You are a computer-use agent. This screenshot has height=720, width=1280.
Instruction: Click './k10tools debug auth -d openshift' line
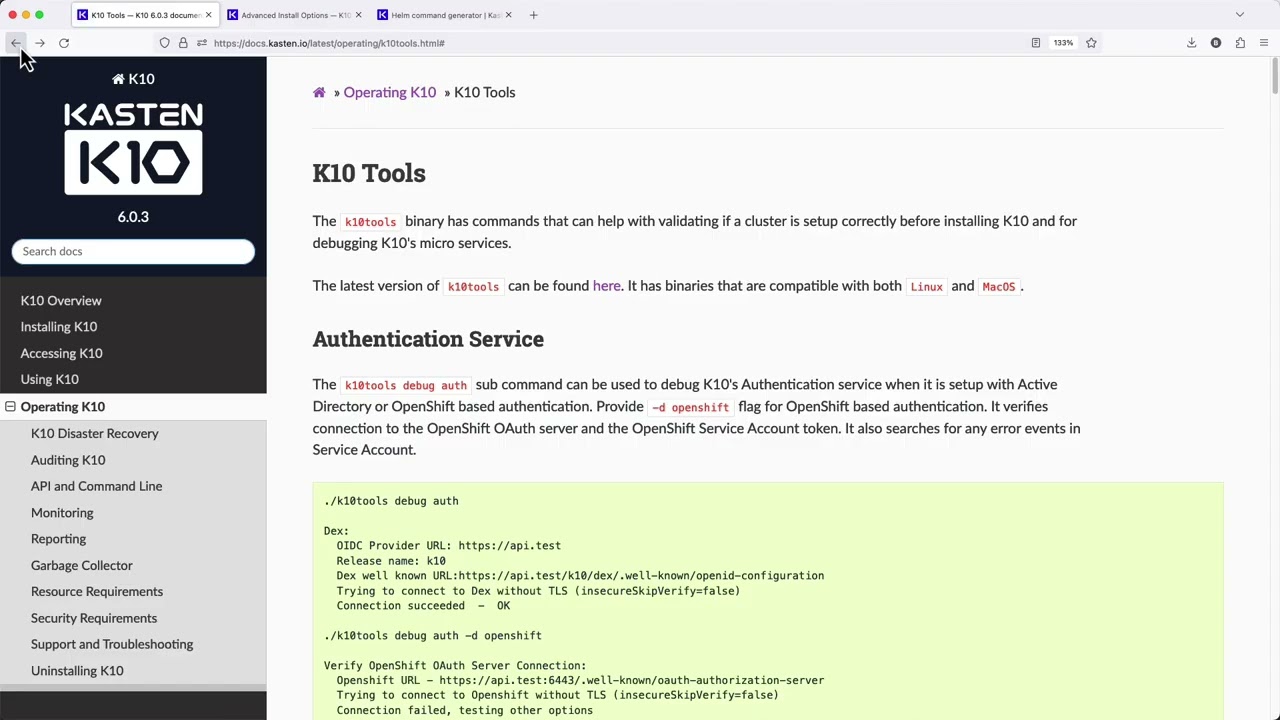click(x=433, y=636)
